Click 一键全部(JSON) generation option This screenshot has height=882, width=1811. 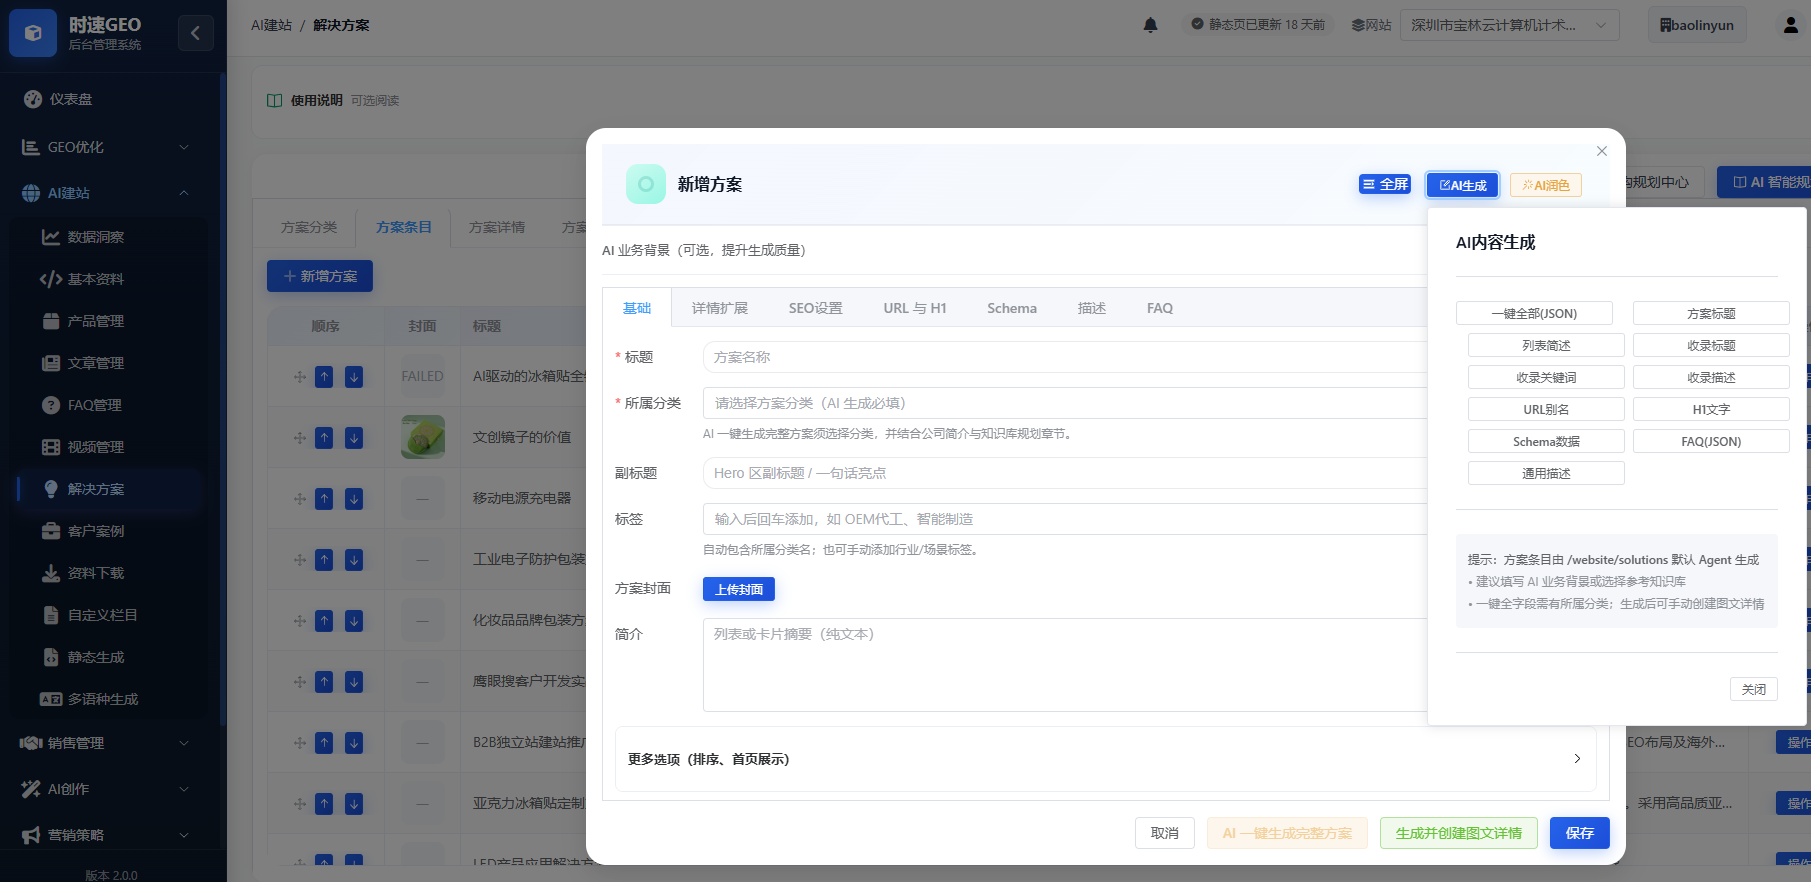[x=1534, y=313]
